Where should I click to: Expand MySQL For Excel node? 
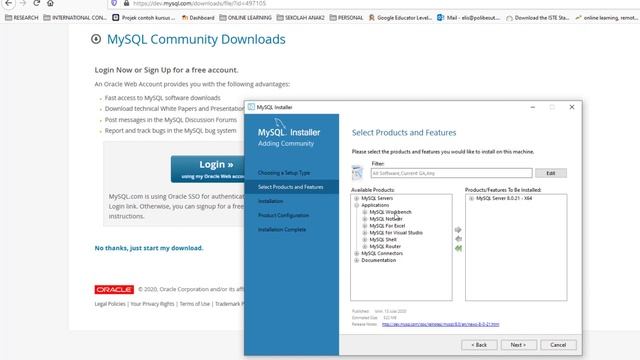tap(365, 226)
